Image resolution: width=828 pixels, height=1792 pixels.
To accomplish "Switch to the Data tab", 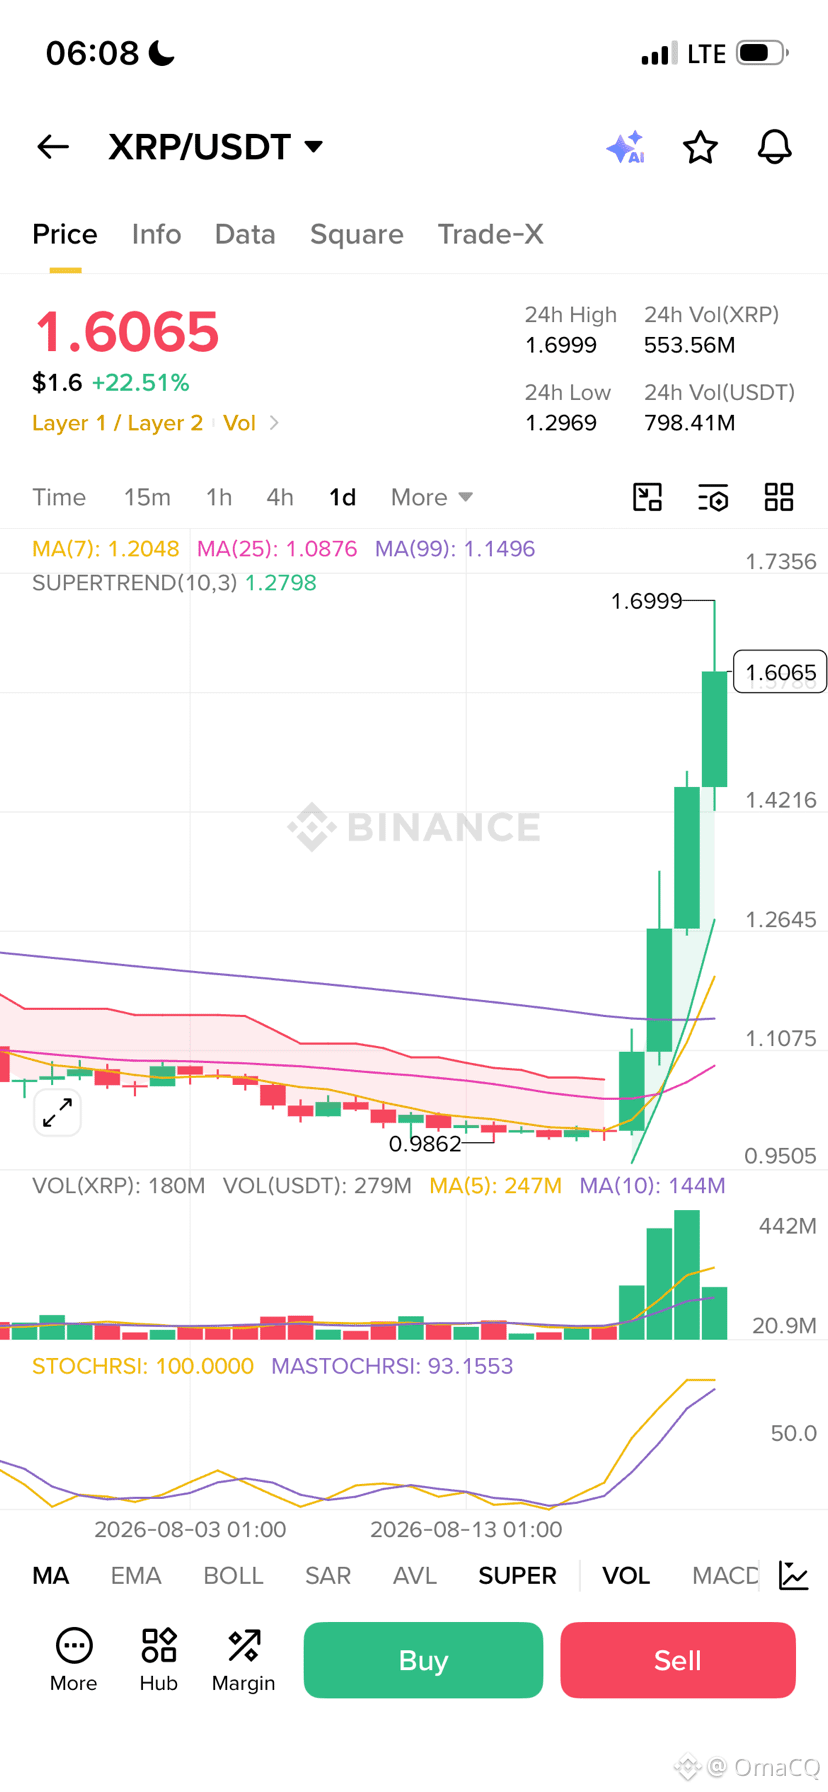I will (245, 234).
